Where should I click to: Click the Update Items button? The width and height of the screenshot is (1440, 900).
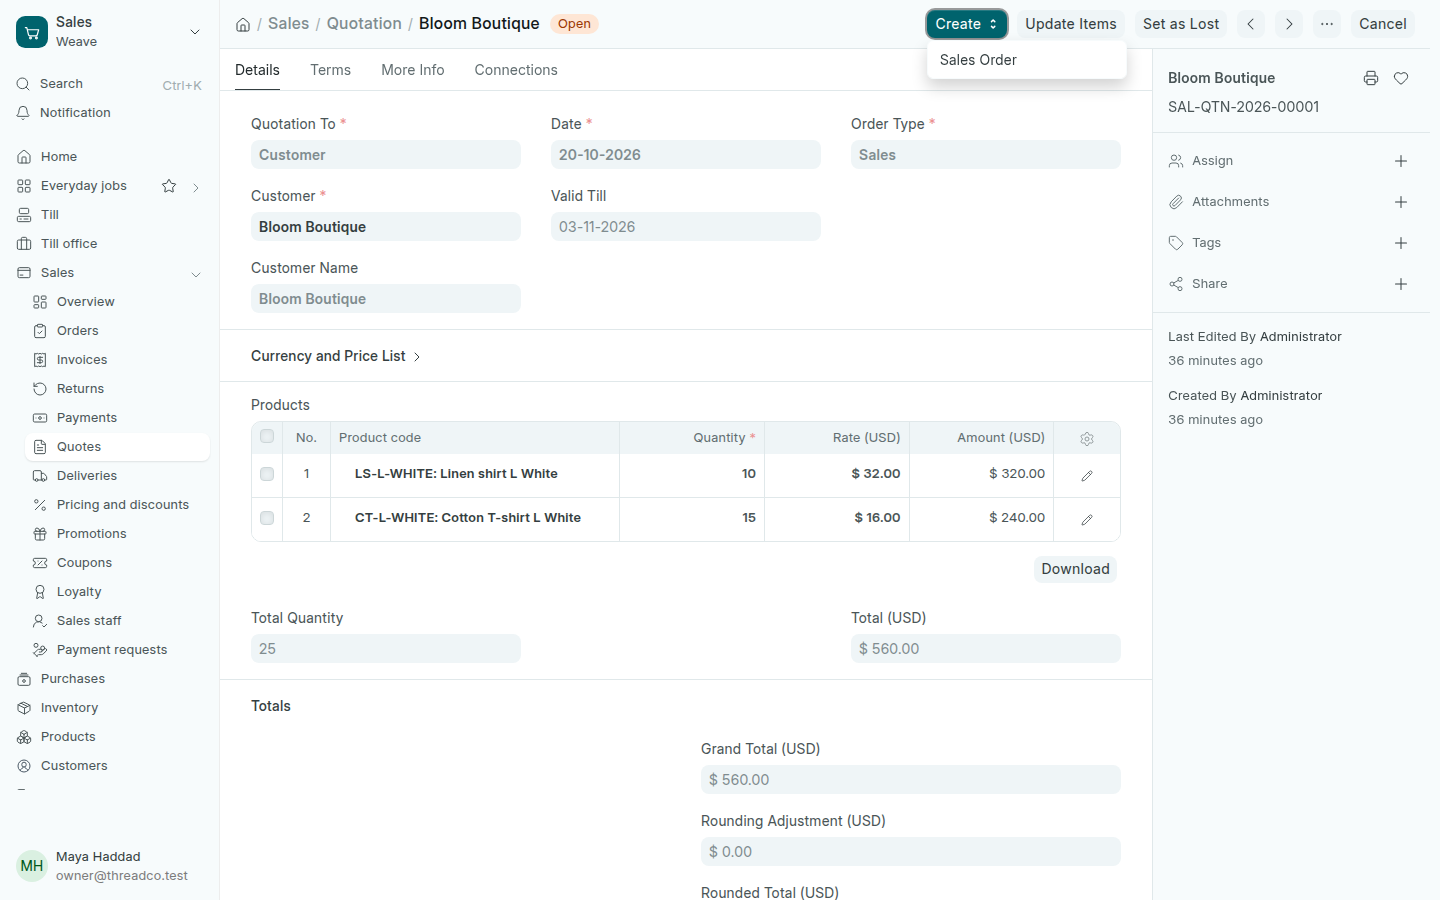pyautogui.click(x=1070, y=24)
